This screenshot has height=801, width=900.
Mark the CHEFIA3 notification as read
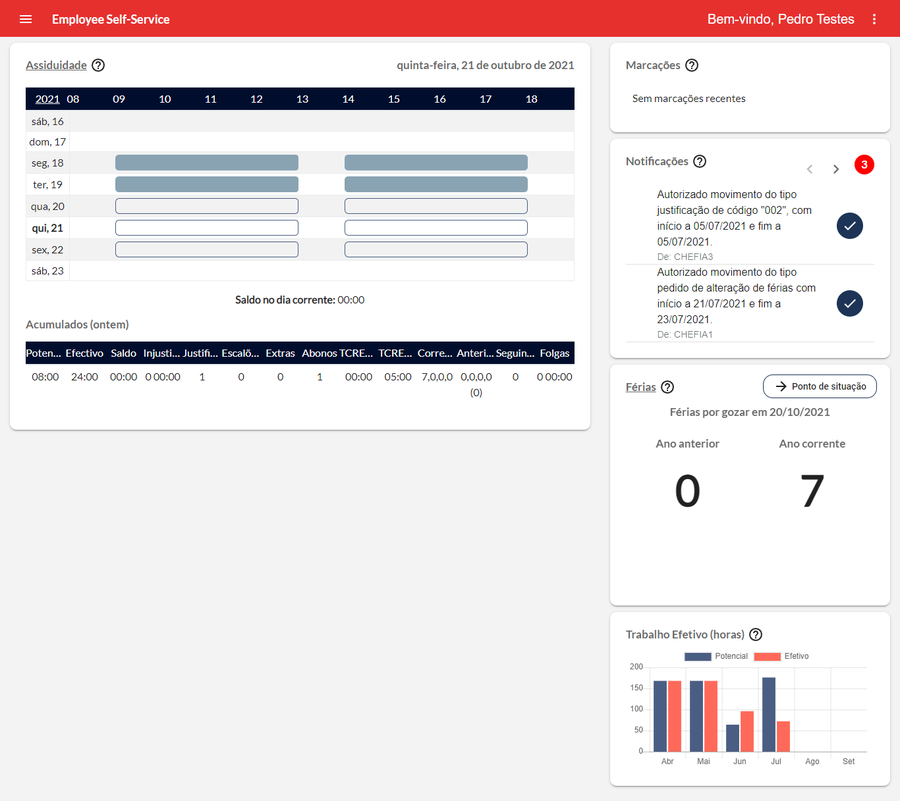click(x=849, y=225)
